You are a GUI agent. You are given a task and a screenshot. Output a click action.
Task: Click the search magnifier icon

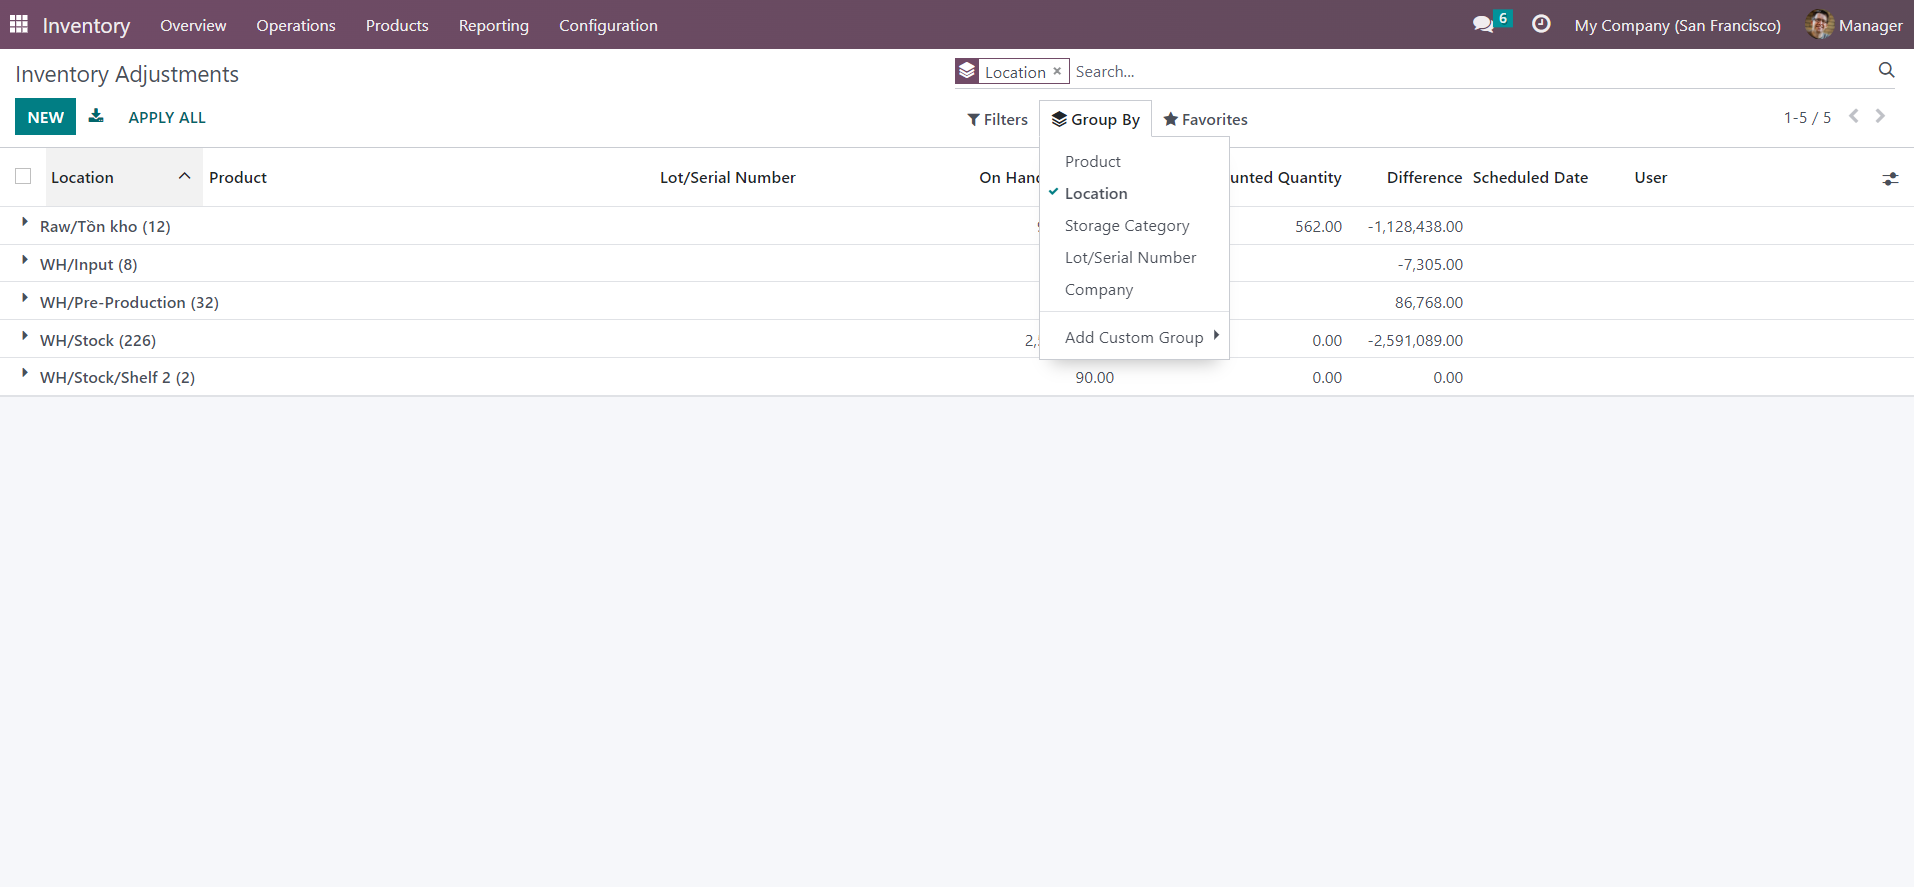(x=1886, y=70)
